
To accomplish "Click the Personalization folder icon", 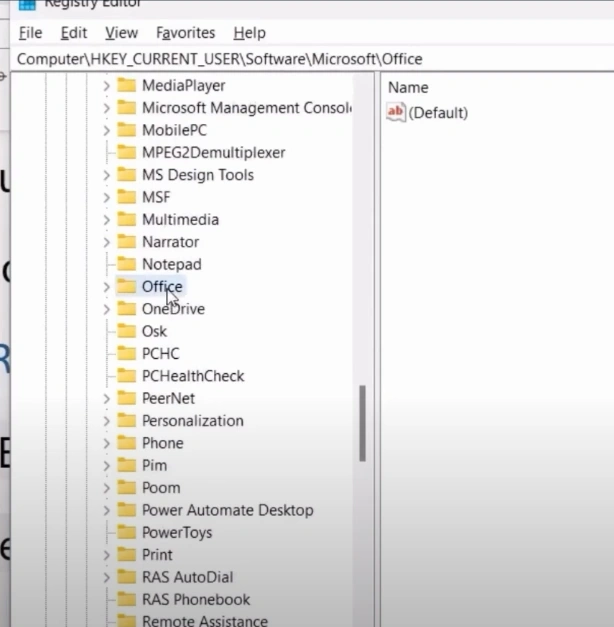I will click(126, 421).
